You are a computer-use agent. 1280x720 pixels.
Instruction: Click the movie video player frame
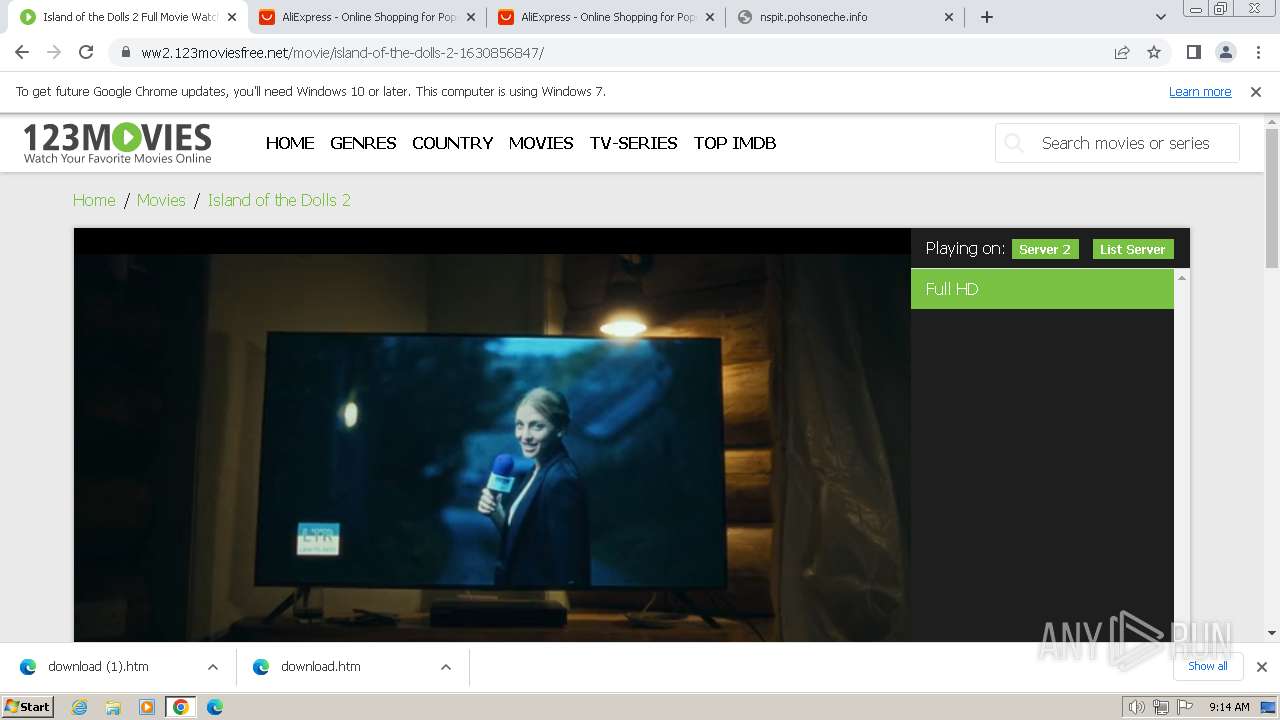click(x=492, y=435)
